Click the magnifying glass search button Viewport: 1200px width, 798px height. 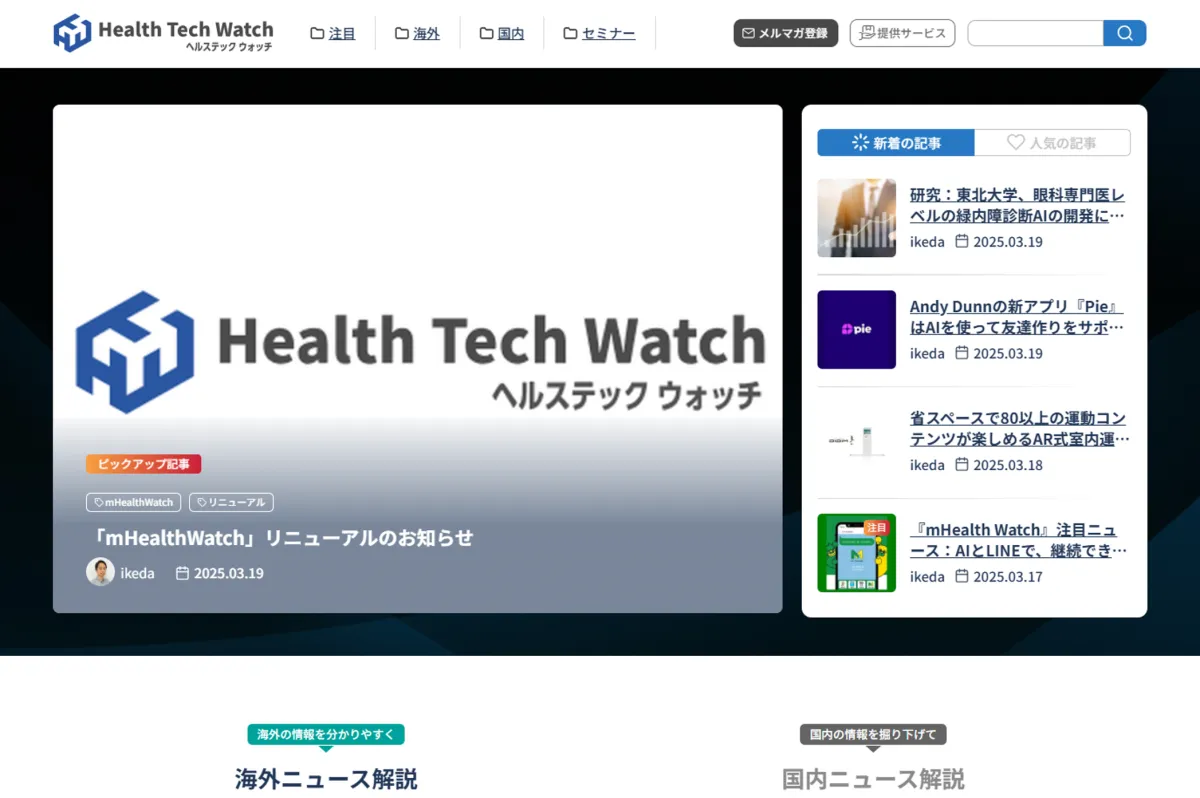1124,33
